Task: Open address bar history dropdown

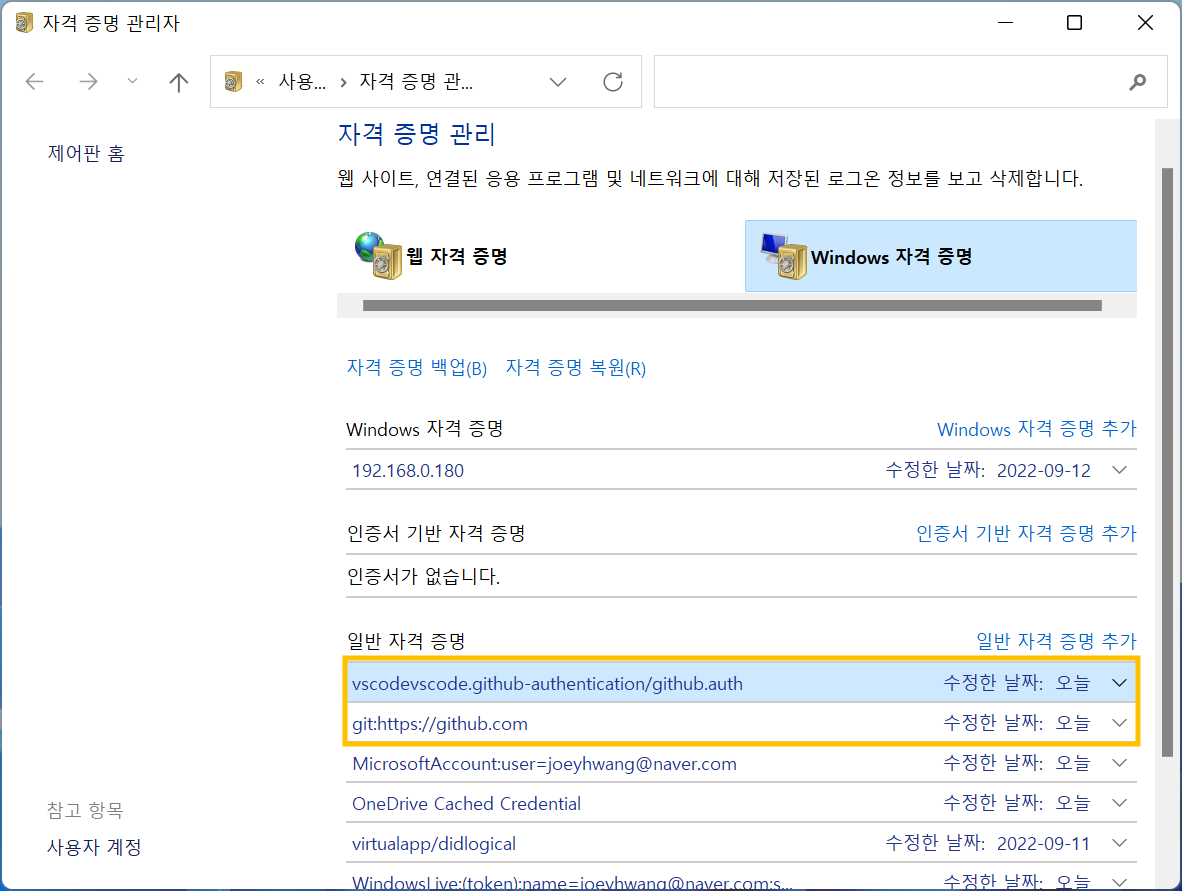Action: coord(558,81)
